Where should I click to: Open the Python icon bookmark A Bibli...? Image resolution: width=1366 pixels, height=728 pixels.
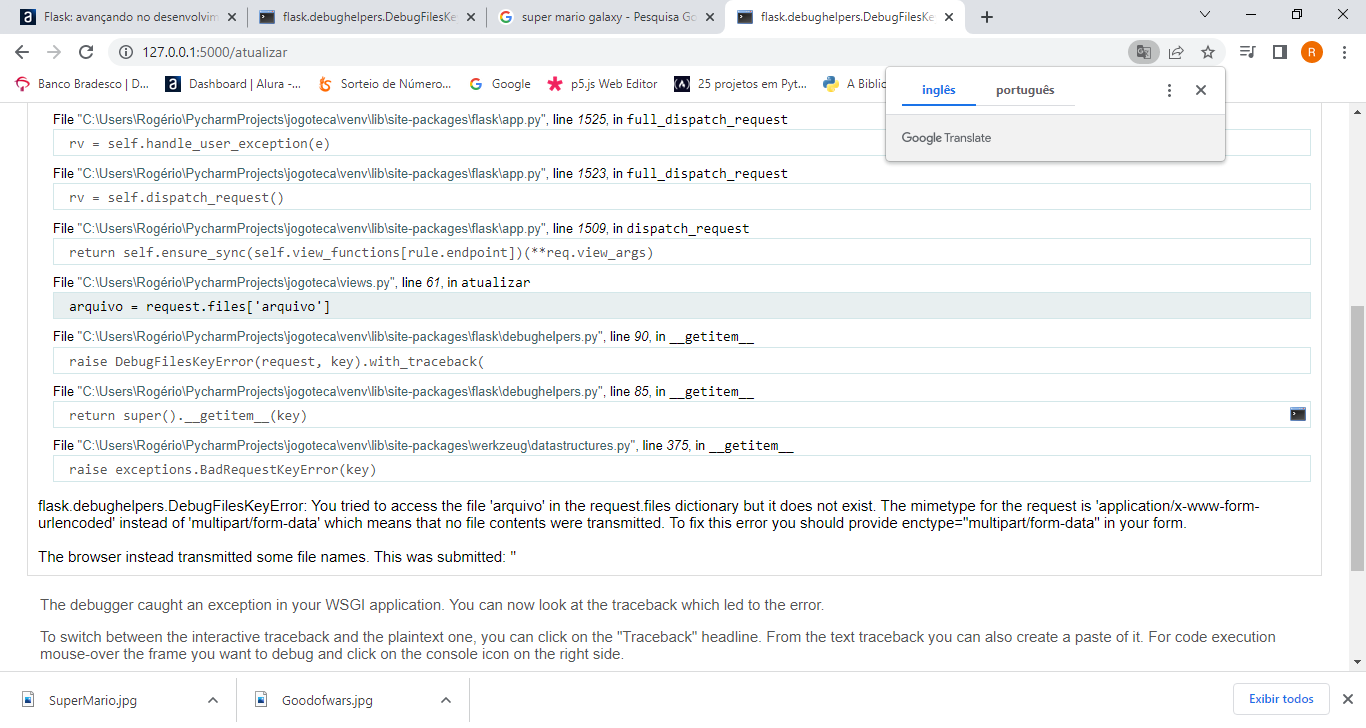coord(854,84)
